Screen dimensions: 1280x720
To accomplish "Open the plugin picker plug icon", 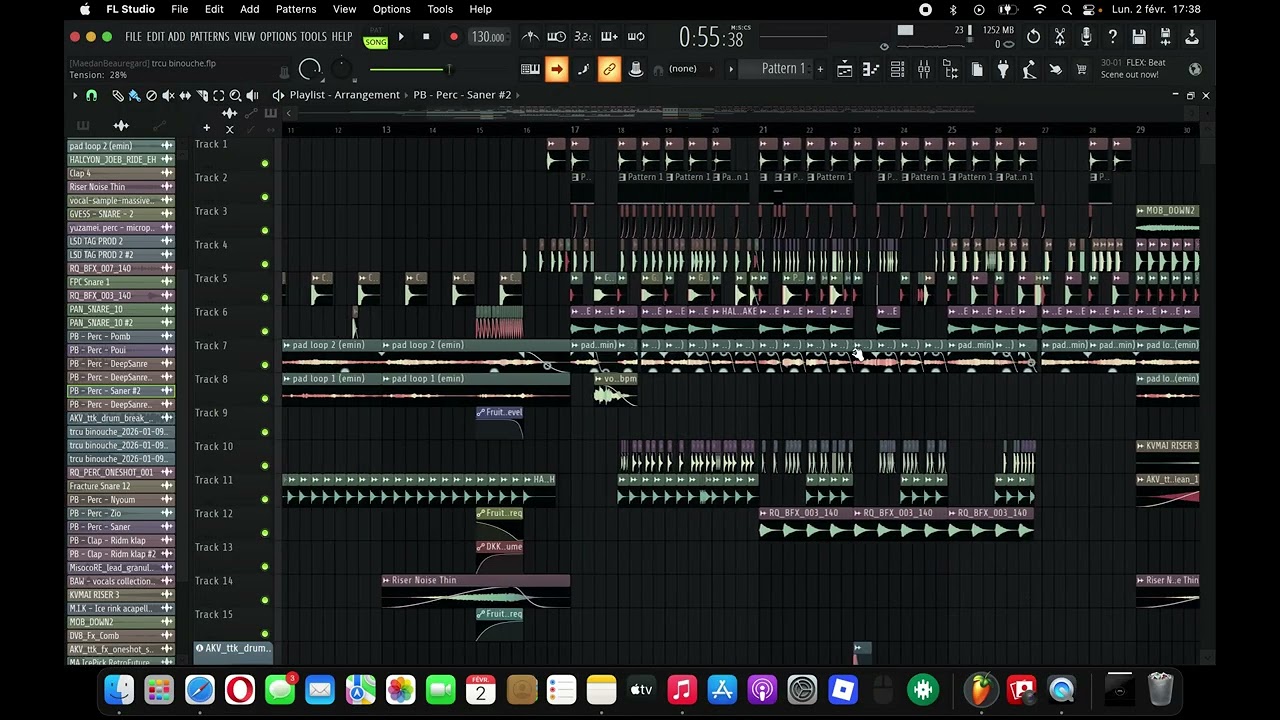I will coord(1003,69).
